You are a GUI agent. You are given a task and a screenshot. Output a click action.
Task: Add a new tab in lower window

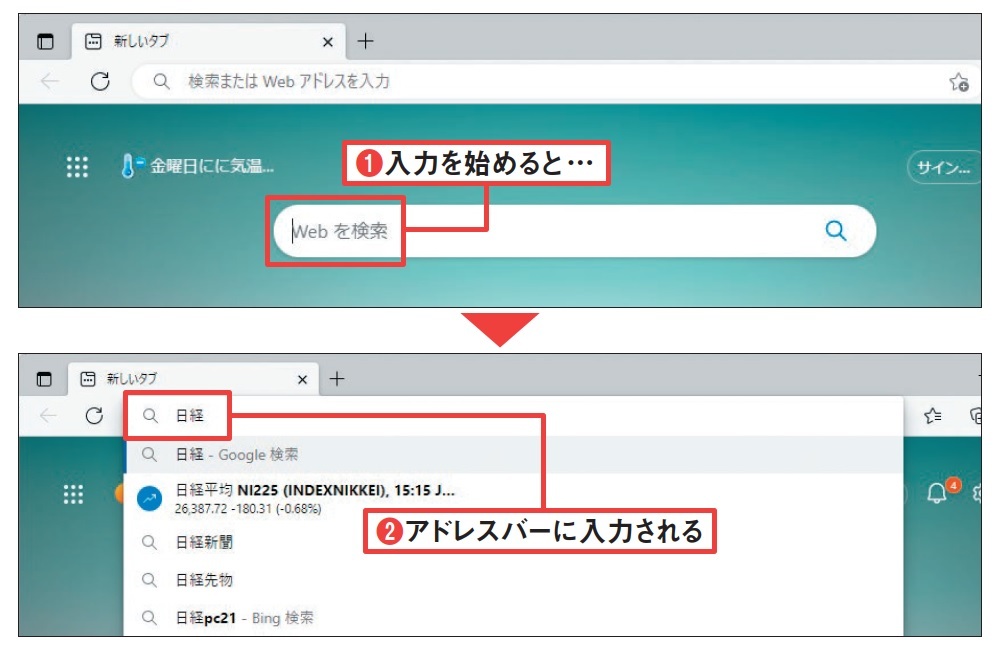(x=337, y=379)
